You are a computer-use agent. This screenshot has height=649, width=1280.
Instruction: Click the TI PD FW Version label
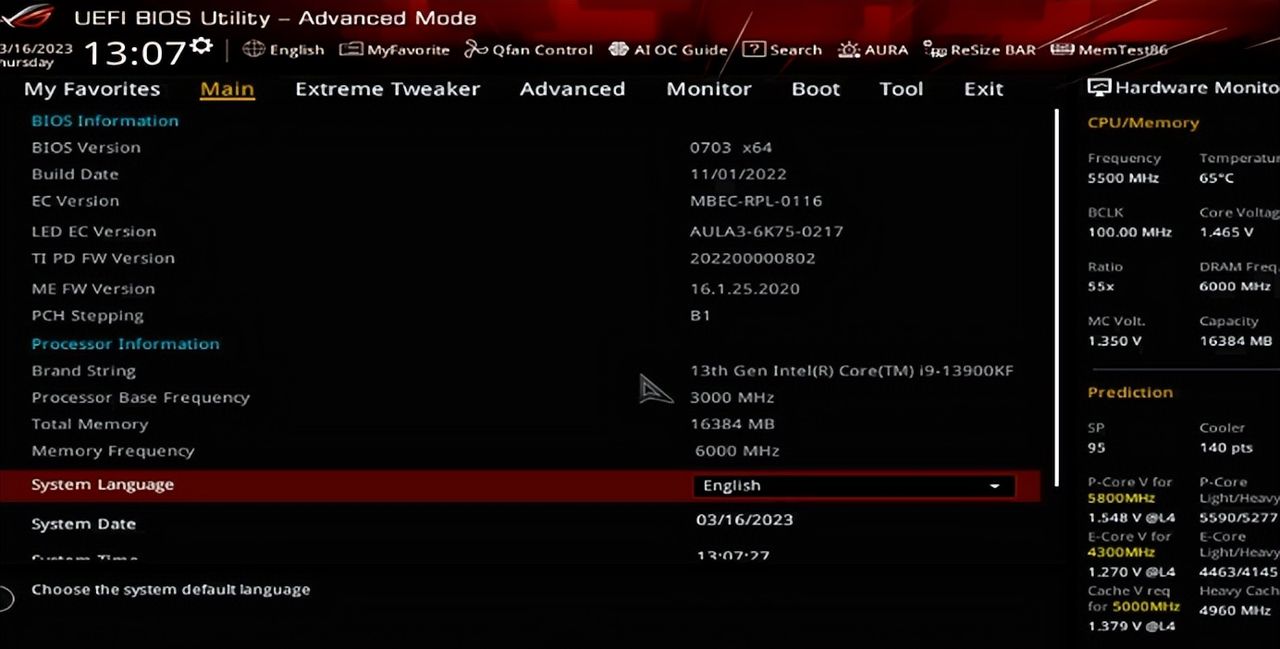(x=103, y=258)
